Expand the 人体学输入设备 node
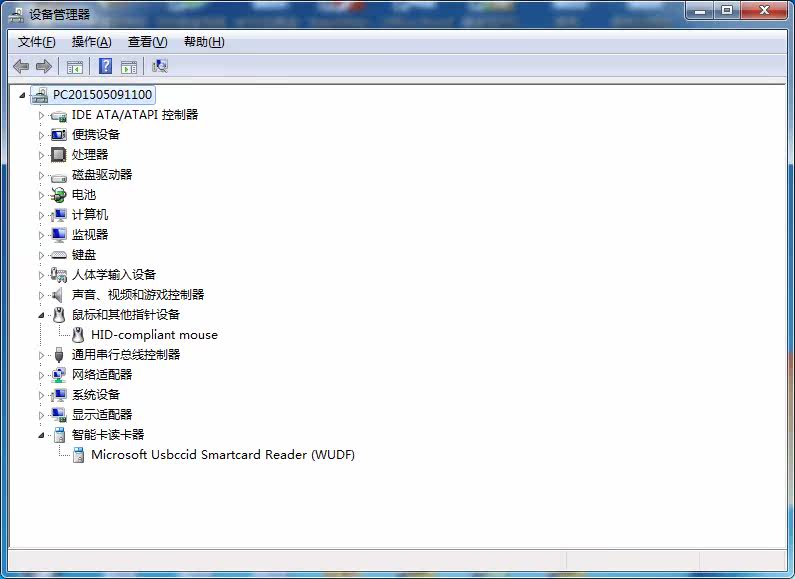795x579 pixels. 41,275
